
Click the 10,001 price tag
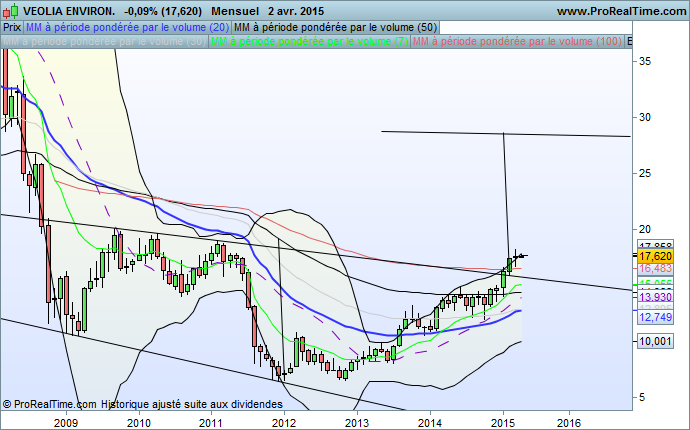click(655, 341)
